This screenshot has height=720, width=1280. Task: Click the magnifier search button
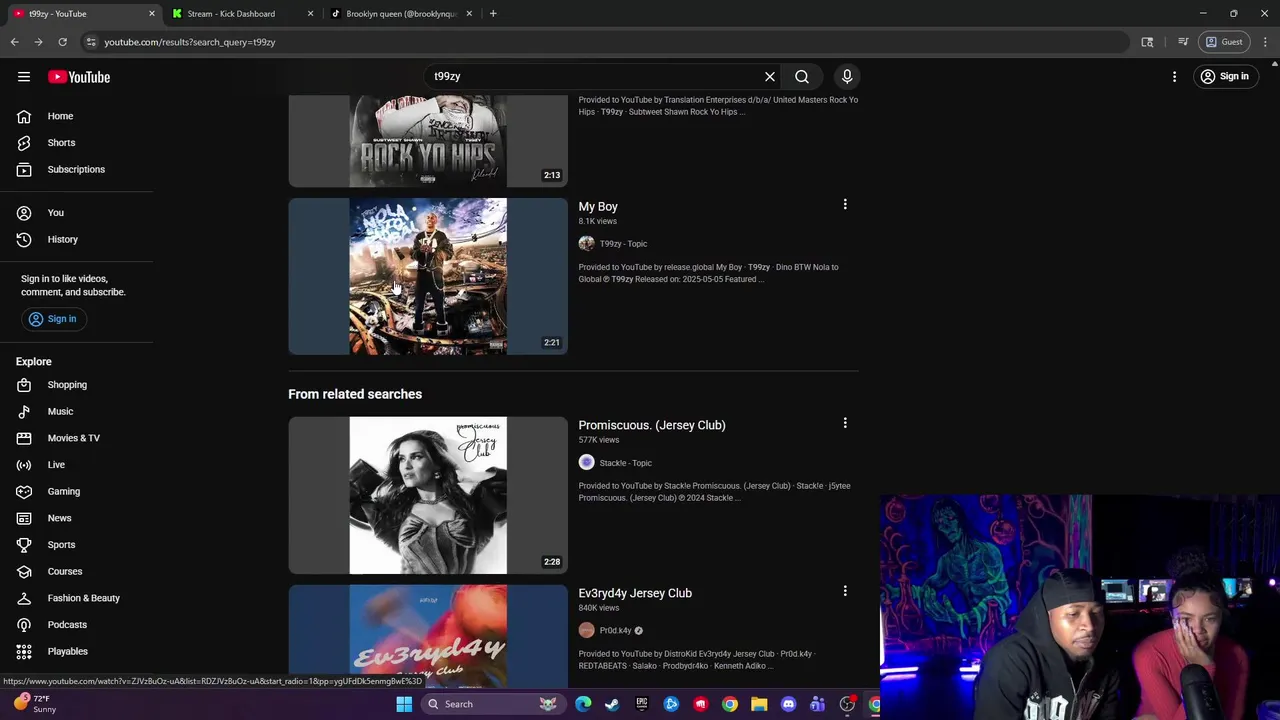pos(802,76)
